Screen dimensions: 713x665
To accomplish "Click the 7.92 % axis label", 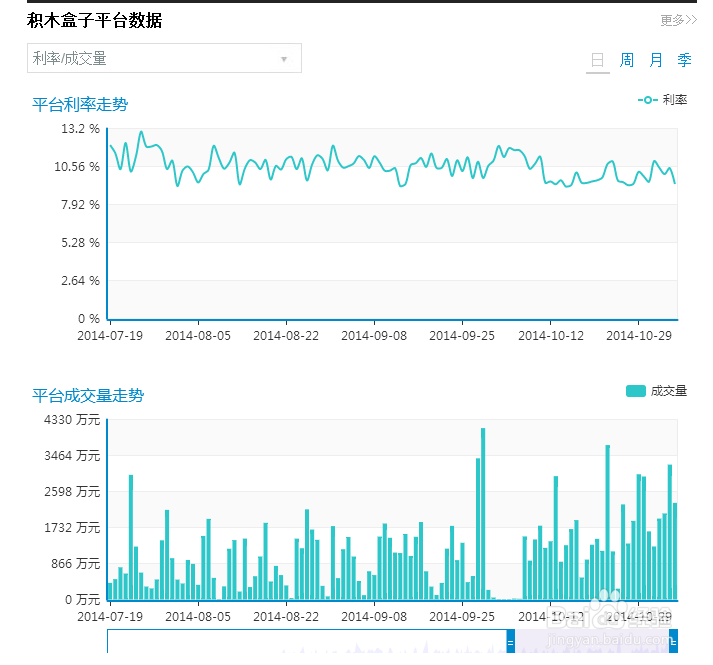I will [80, 205].
